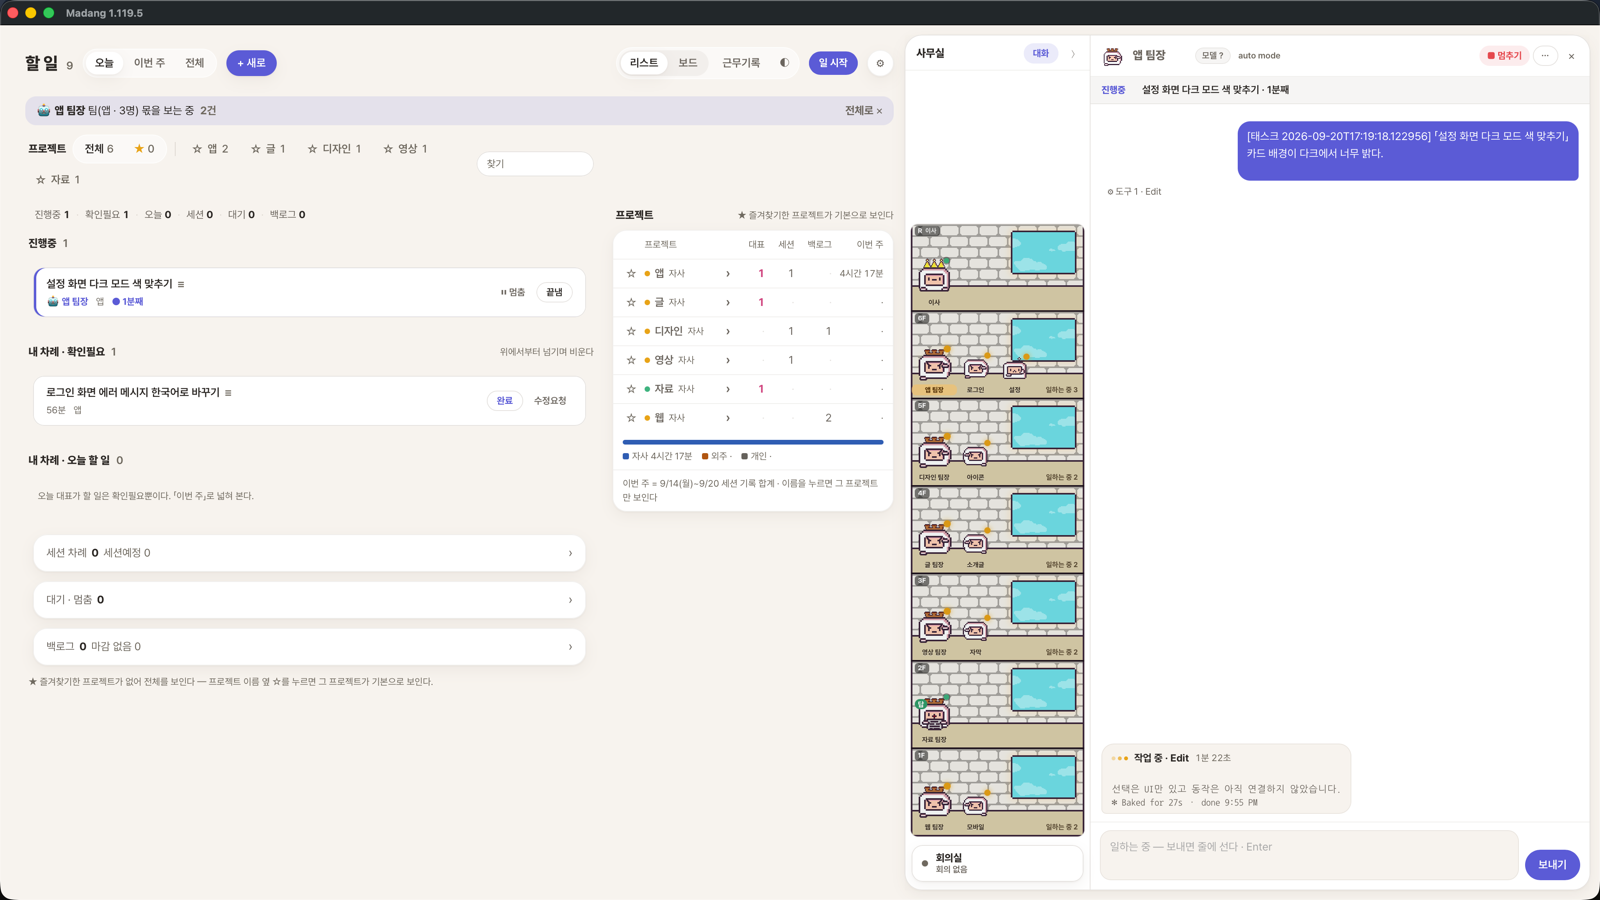Click the weekly hours progress bar
The width and height of the screenshot is (1600, 900).
[x=753, y=442]
